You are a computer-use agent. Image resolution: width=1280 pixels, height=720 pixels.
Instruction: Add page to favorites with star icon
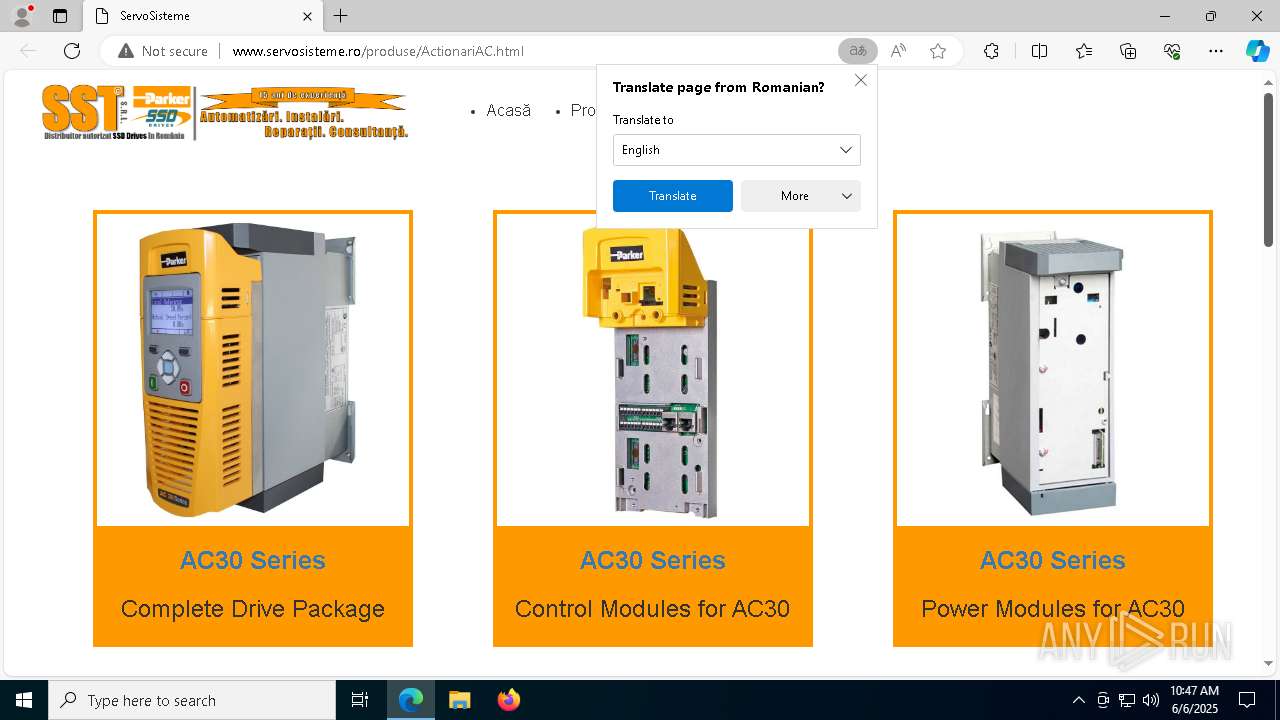[938, 51]
